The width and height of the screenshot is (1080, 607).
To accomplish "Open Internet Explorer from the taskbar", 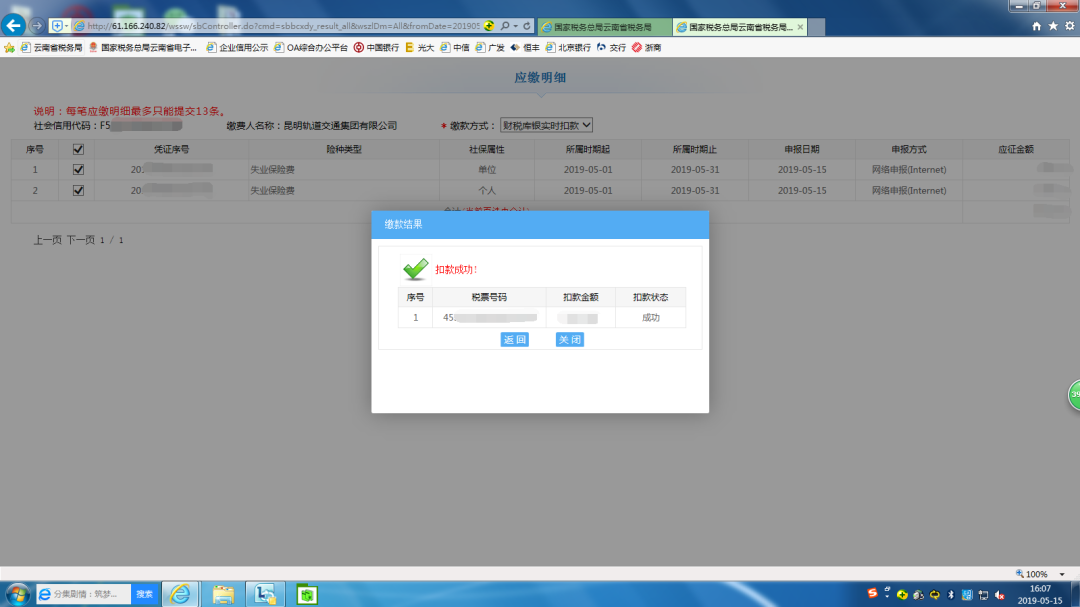I will (x=180, y=594).
